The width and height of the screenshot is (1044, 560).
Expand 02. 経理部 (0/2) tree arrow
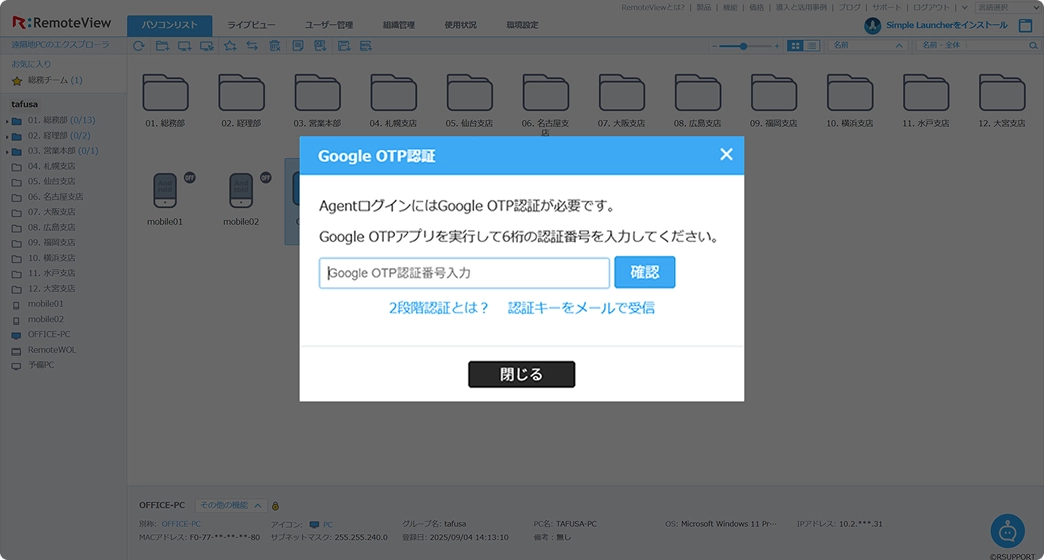tap(7, 137)
